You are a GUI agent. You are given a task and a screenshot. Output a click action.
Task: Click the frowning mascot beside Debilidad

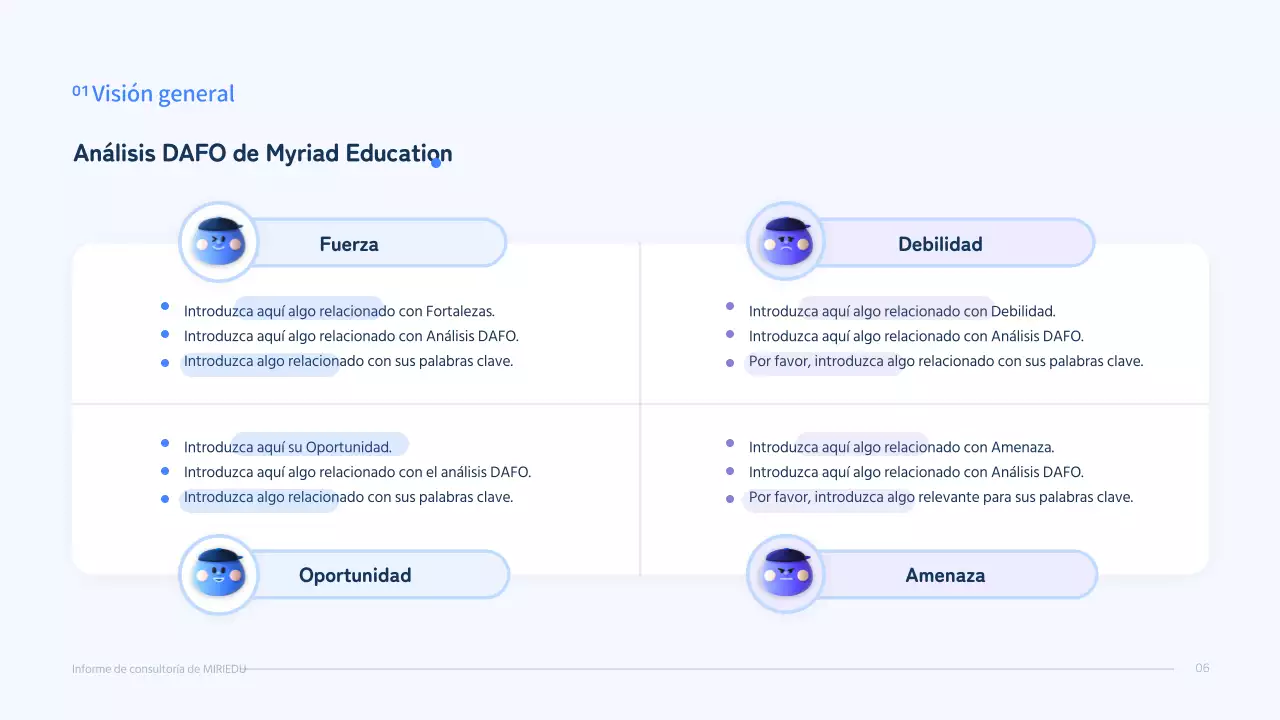(x=786, y=241)
